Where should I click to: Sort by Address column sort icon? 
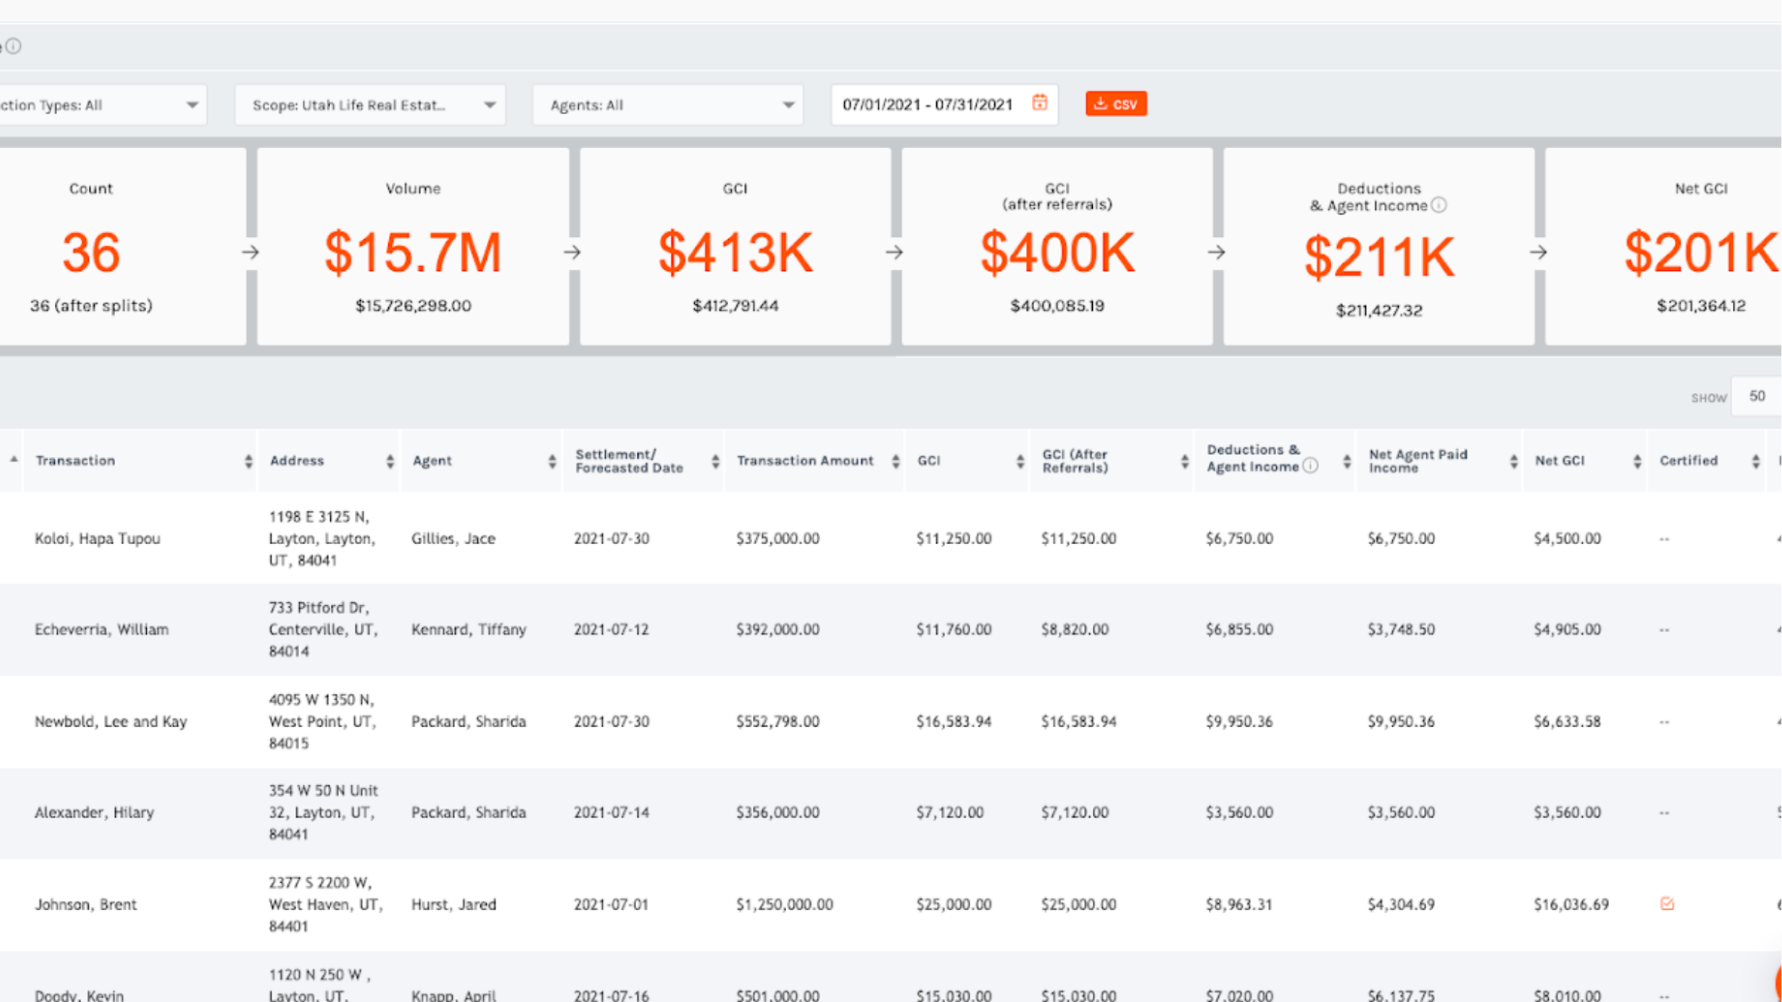tap(389, 461)
